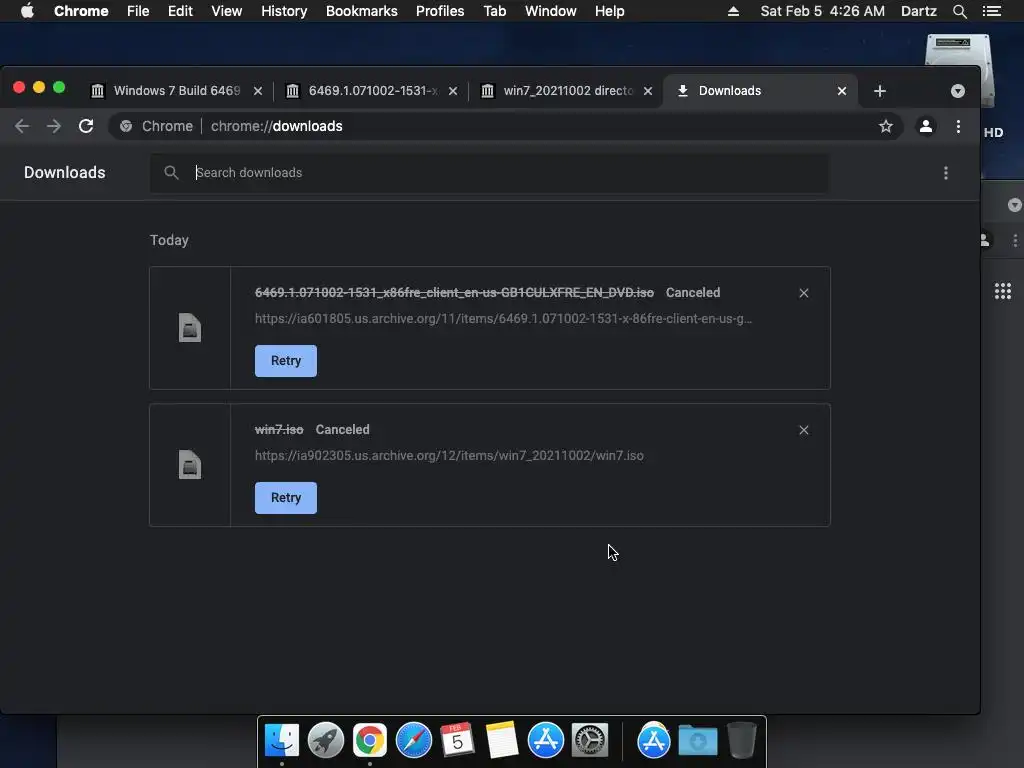Open the blue App Store icon in Dock
1024x768 pixels.
(545, 741)
